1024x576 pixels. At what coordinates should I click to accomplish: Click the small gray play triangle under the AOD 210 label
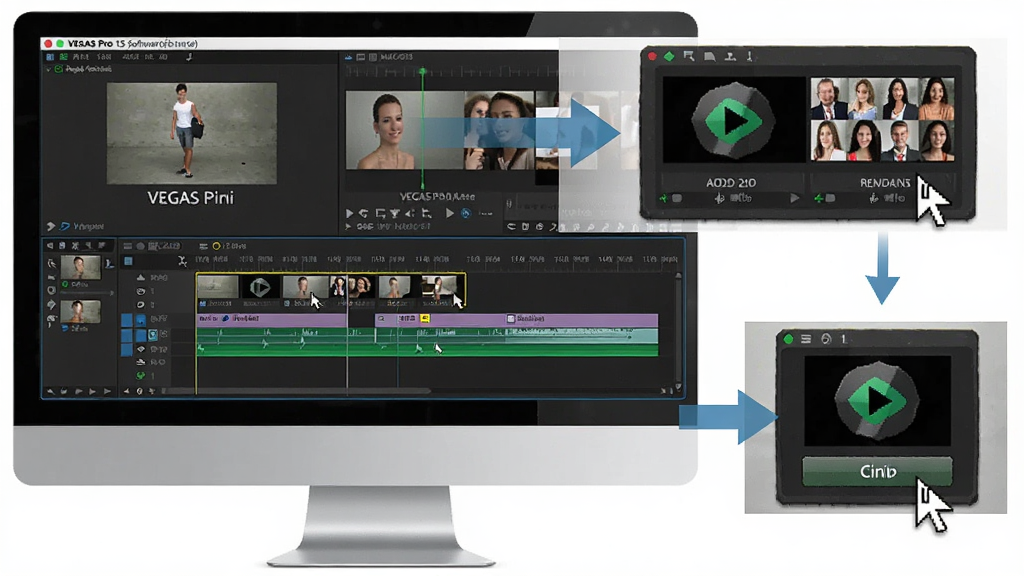794,198
